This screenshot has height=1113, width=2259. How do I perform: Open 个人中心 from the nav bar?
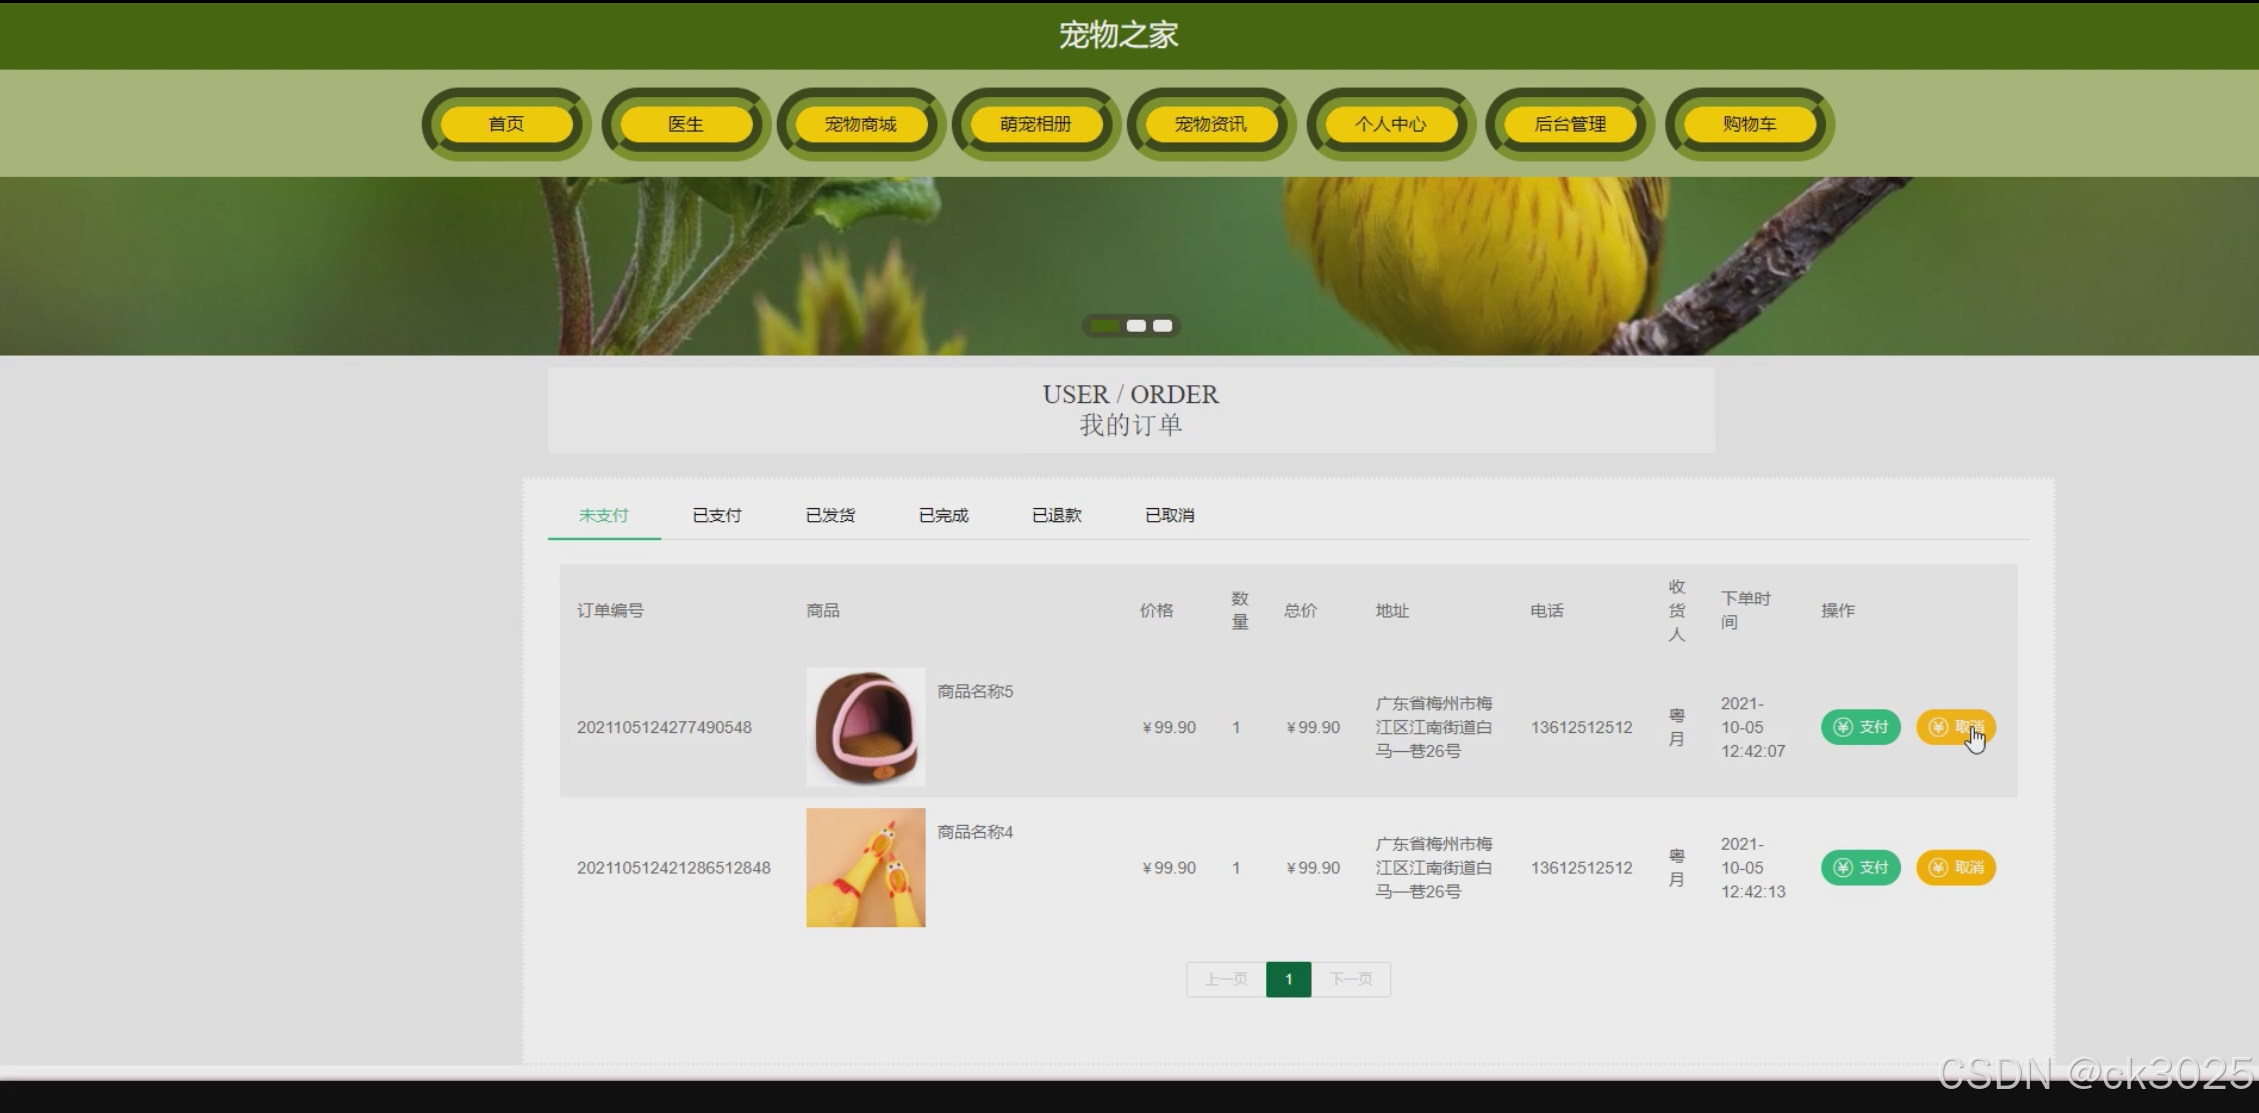pyautogui.click(x=1391, y=124)
